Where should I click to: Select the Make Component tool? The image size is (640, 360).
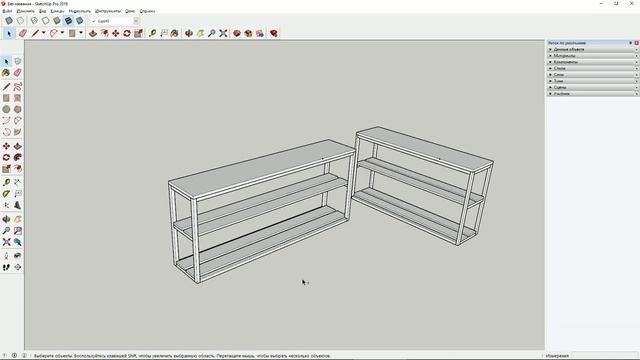(18, 61)
